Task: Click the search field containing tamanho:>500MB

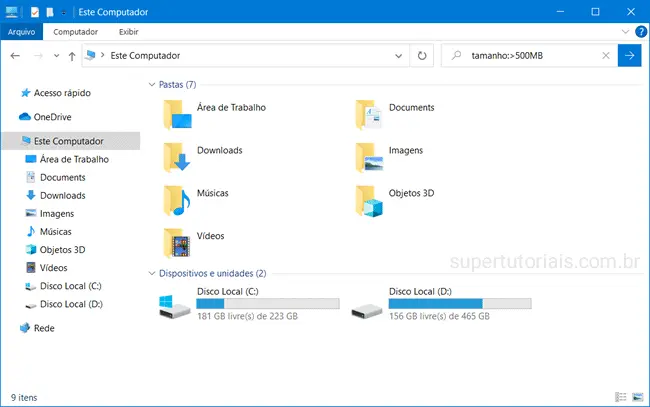Action: coord(530,56)
